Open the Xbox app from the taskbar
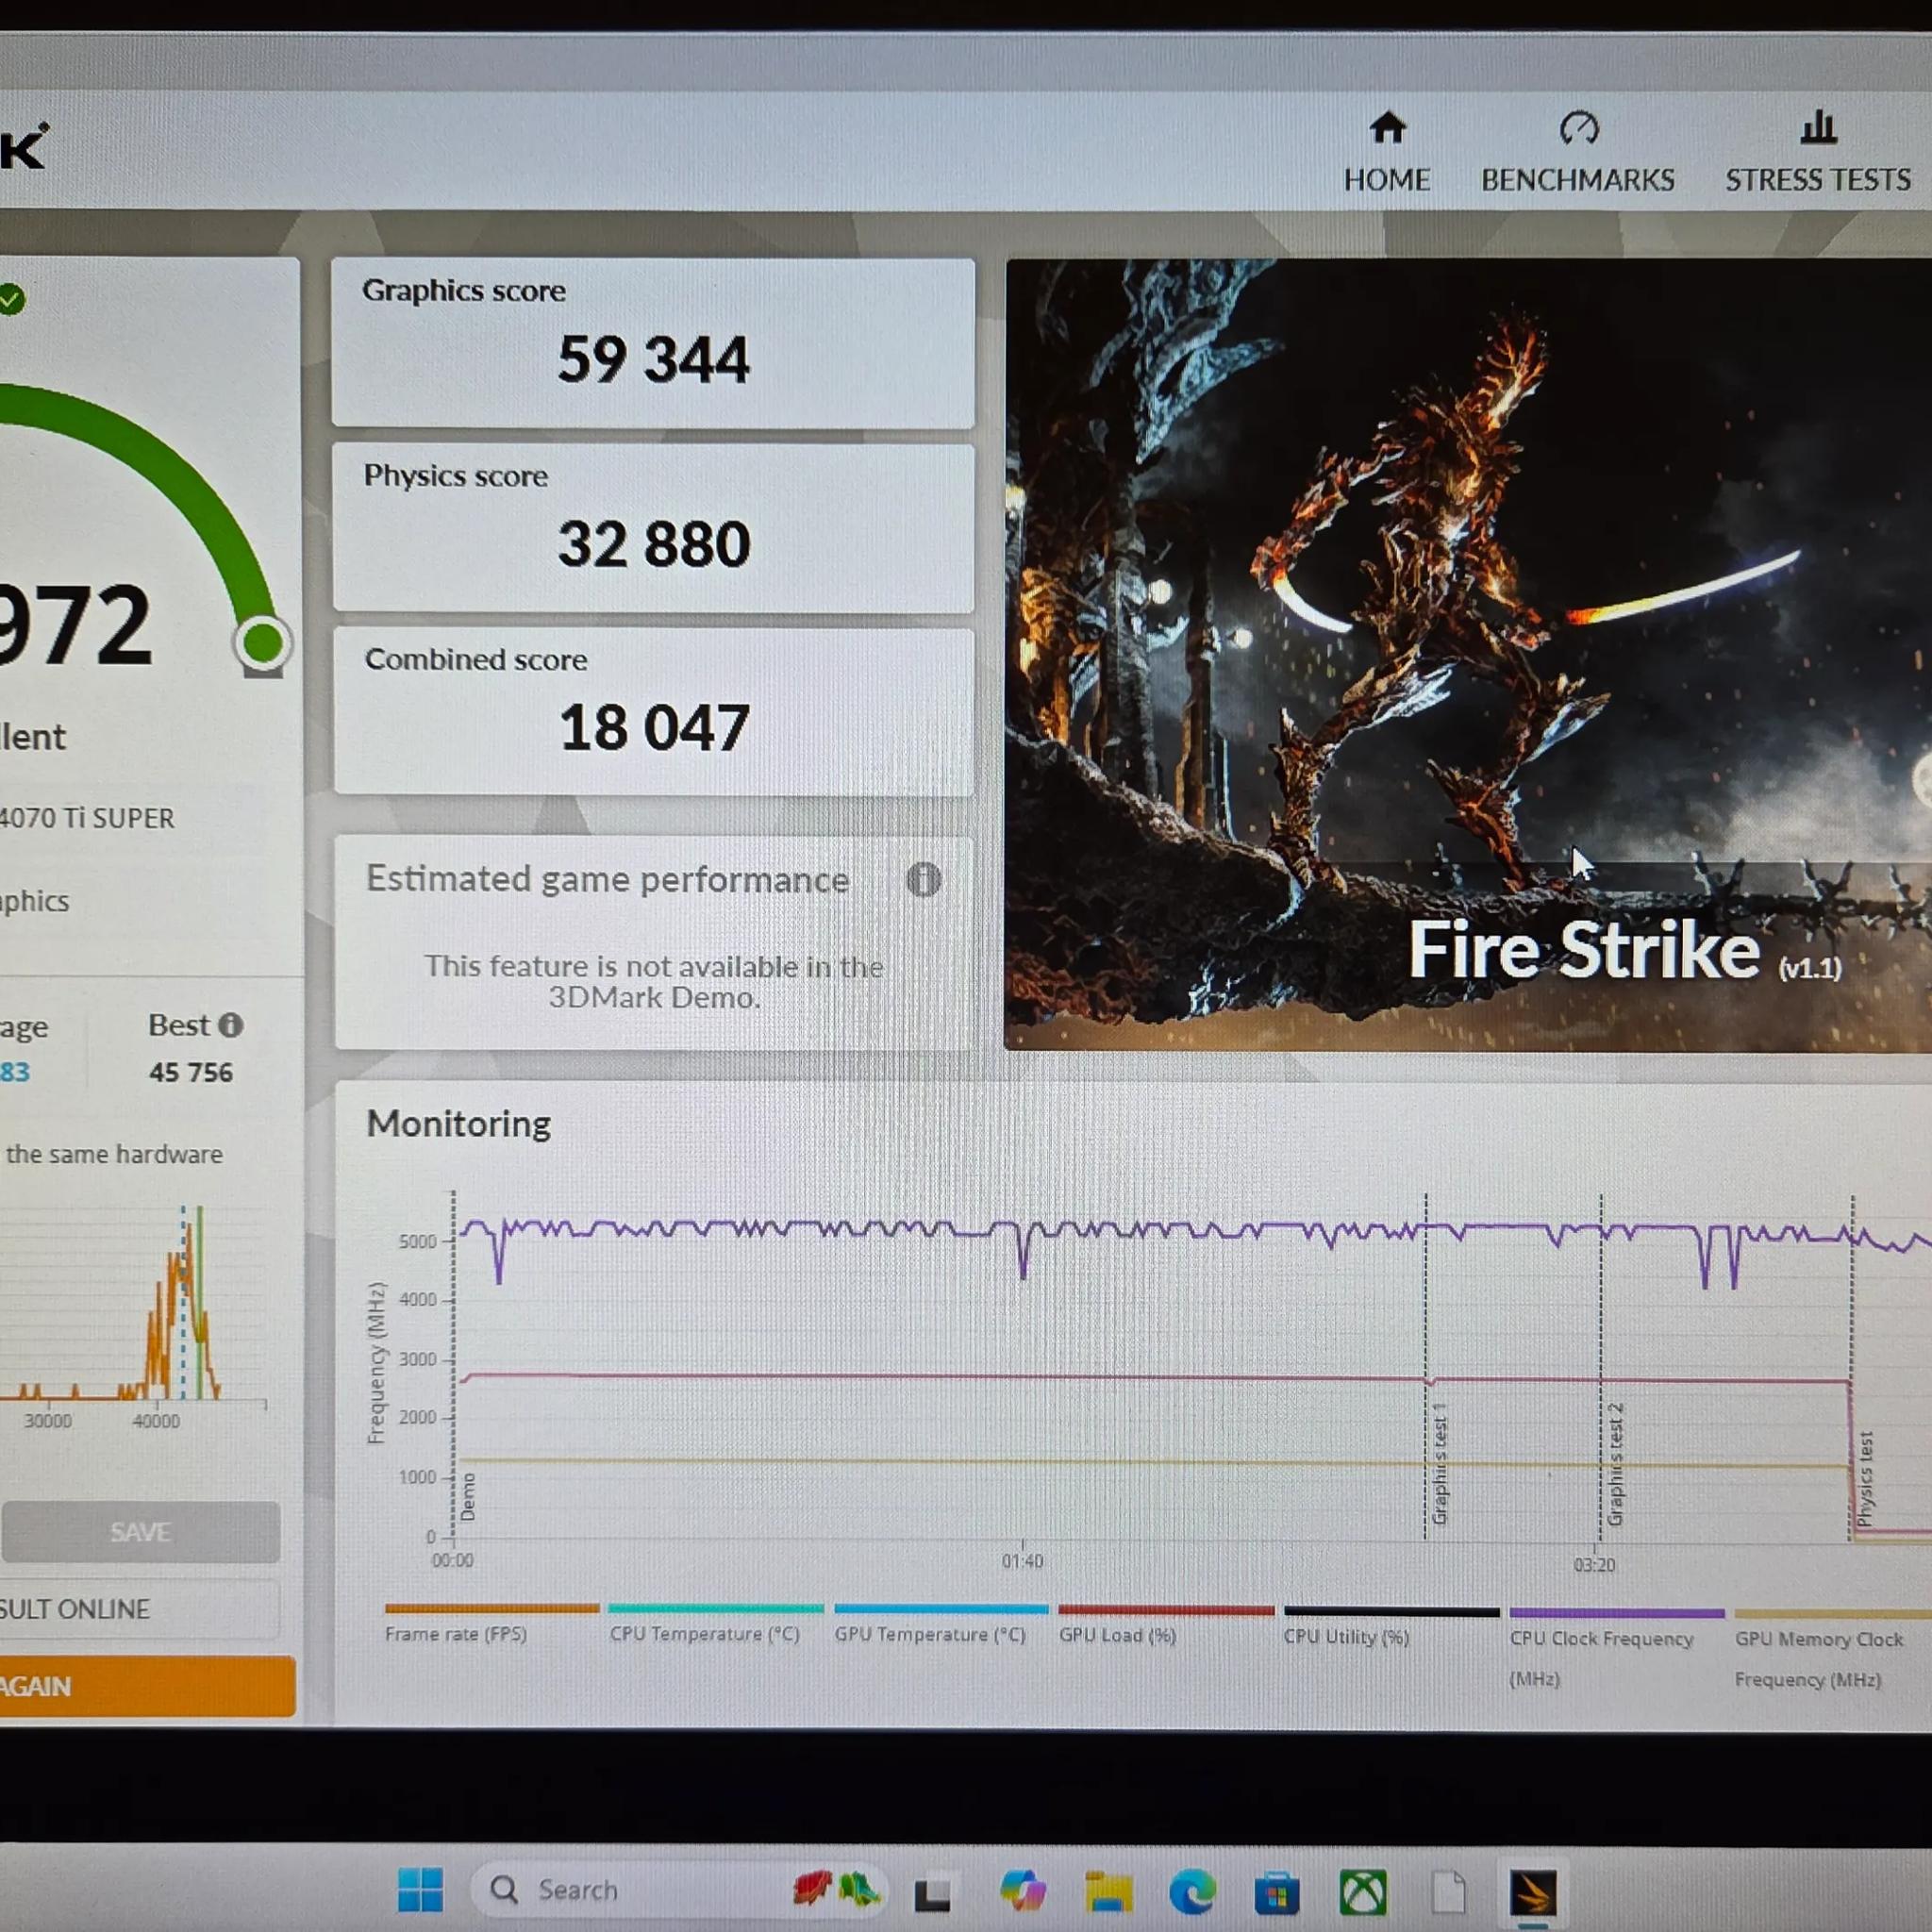 [x=1363, y=1892]
